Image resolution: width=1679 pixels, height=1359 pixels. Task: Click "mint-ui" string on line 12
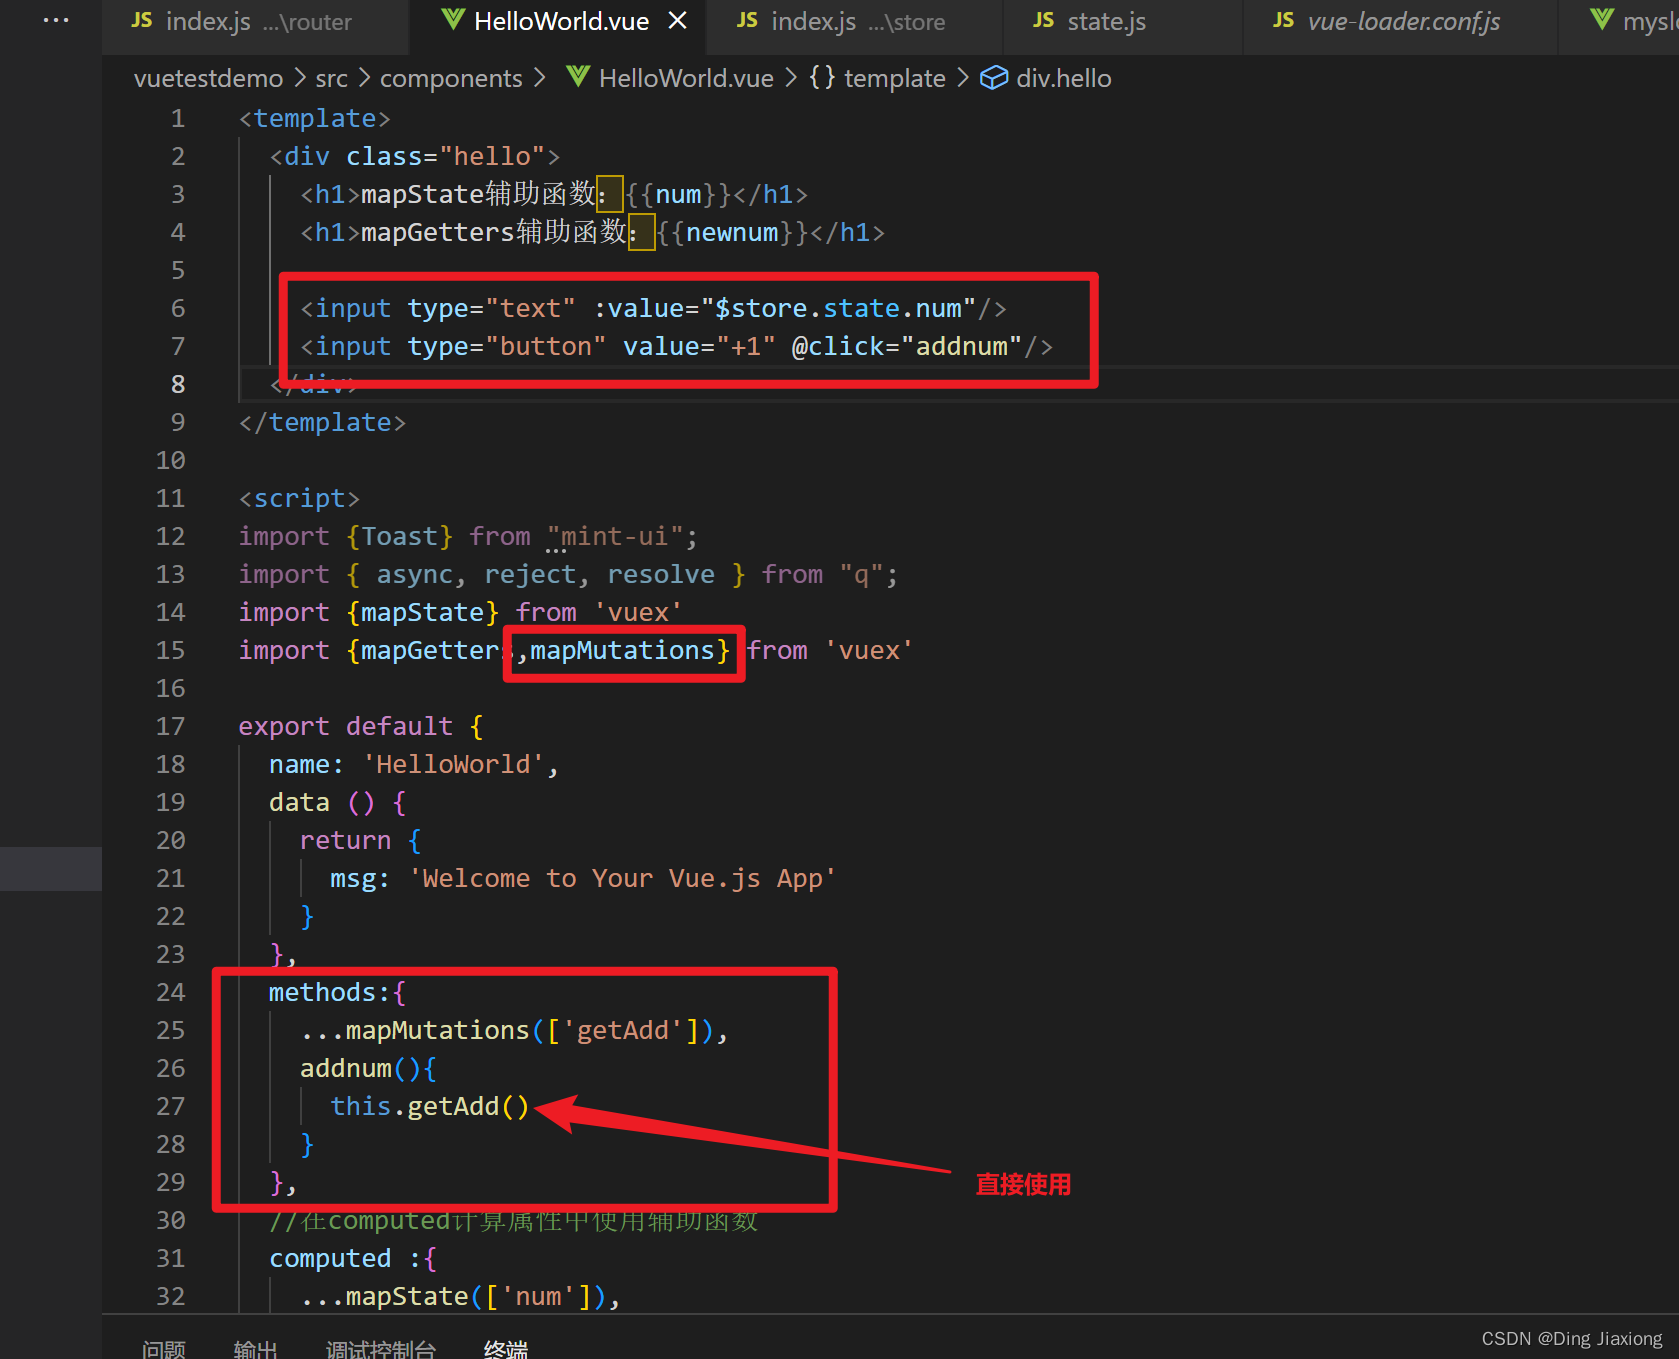pos(615,537)
